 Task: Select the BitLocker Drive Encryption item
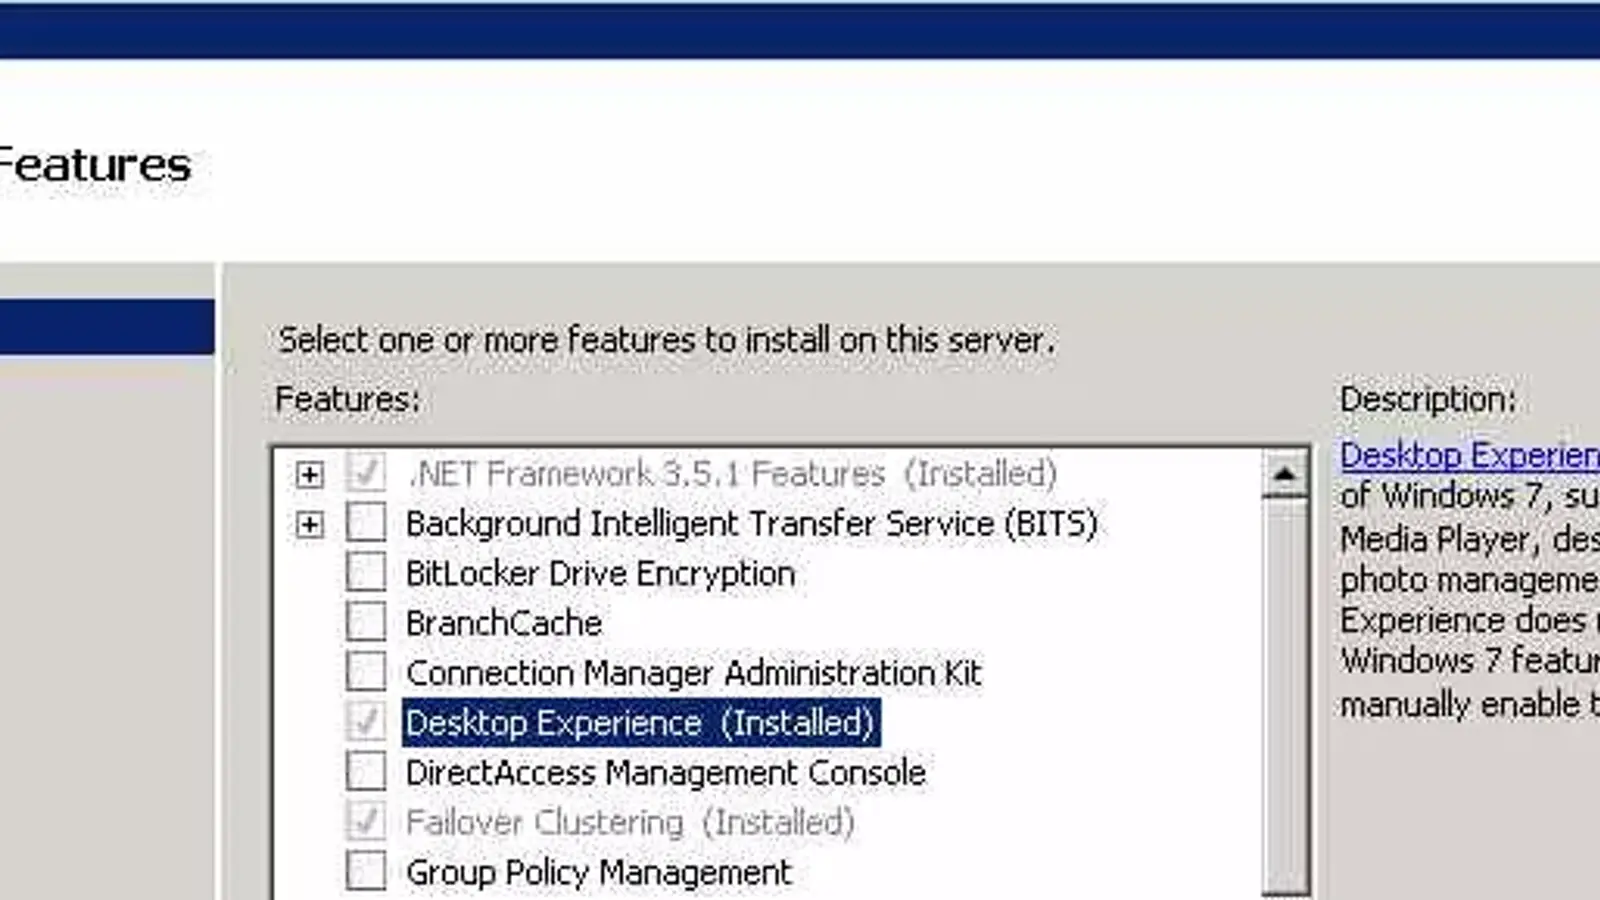point(600,574)
